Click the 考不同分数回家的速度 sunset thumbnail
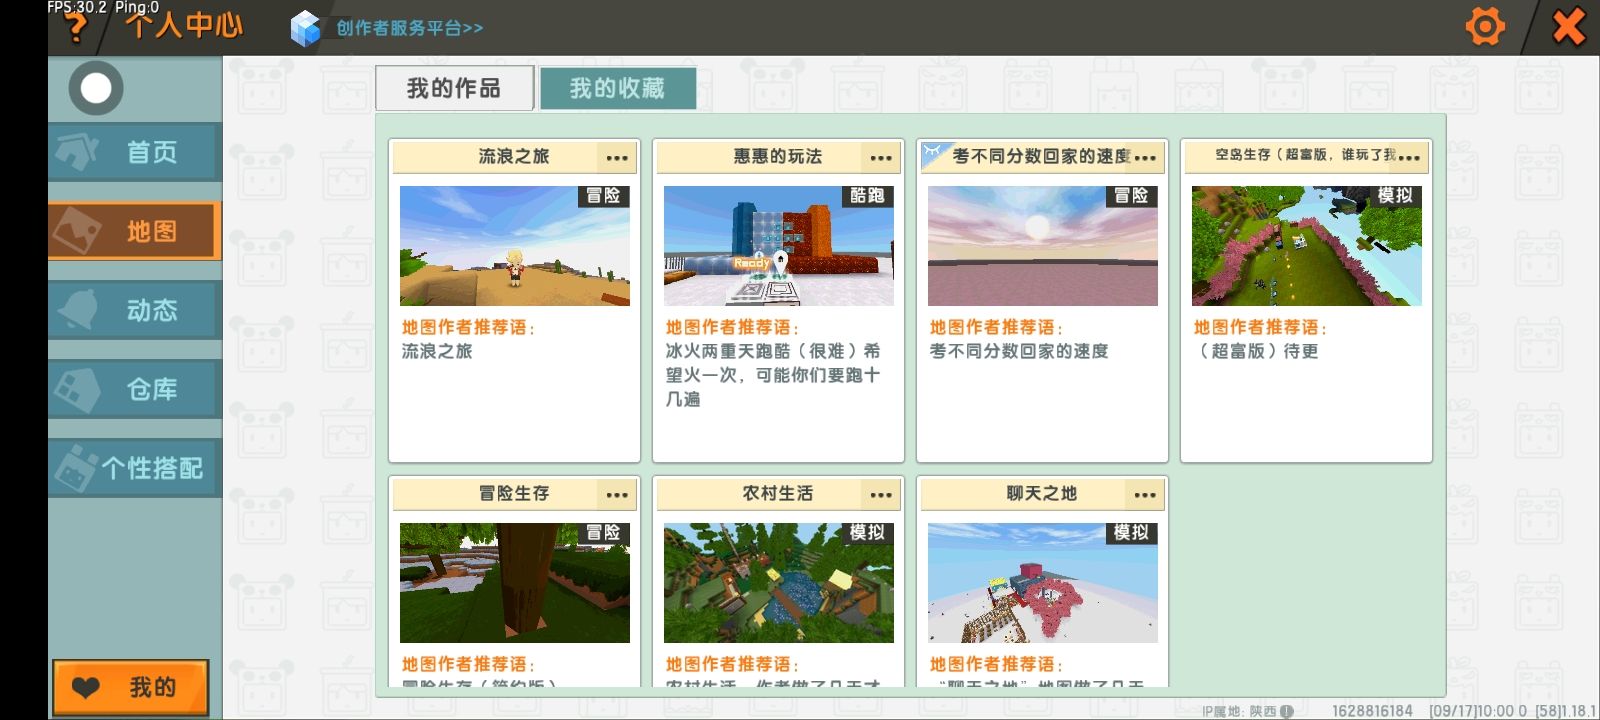1600x720 pixels. point(1042,246)
